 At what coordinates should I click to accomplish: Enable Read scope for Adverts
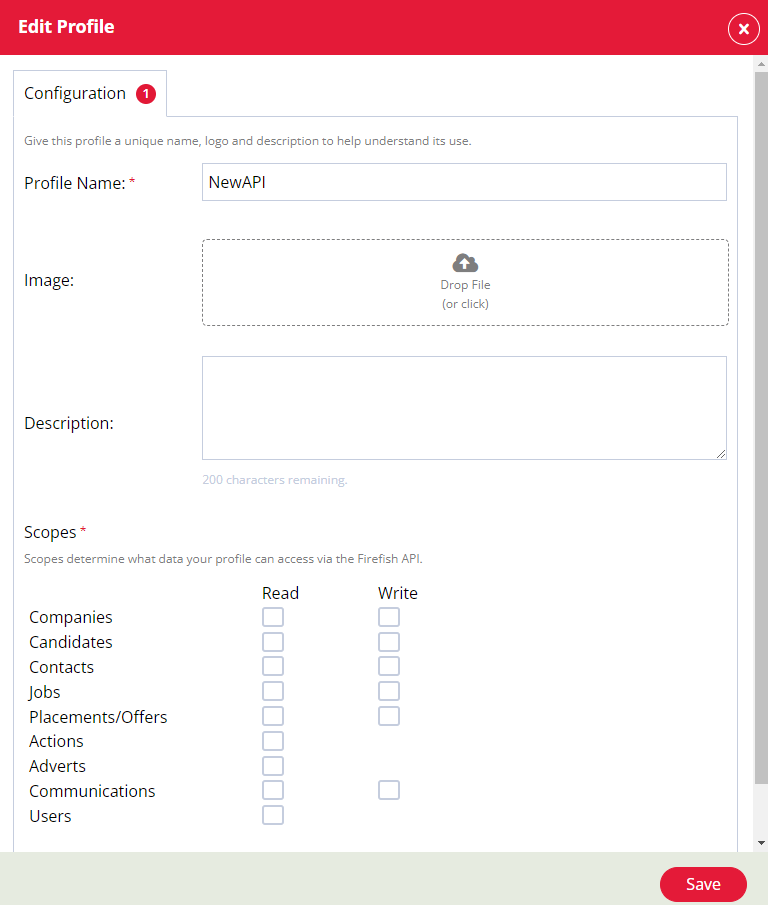click(x=273, y=765)
